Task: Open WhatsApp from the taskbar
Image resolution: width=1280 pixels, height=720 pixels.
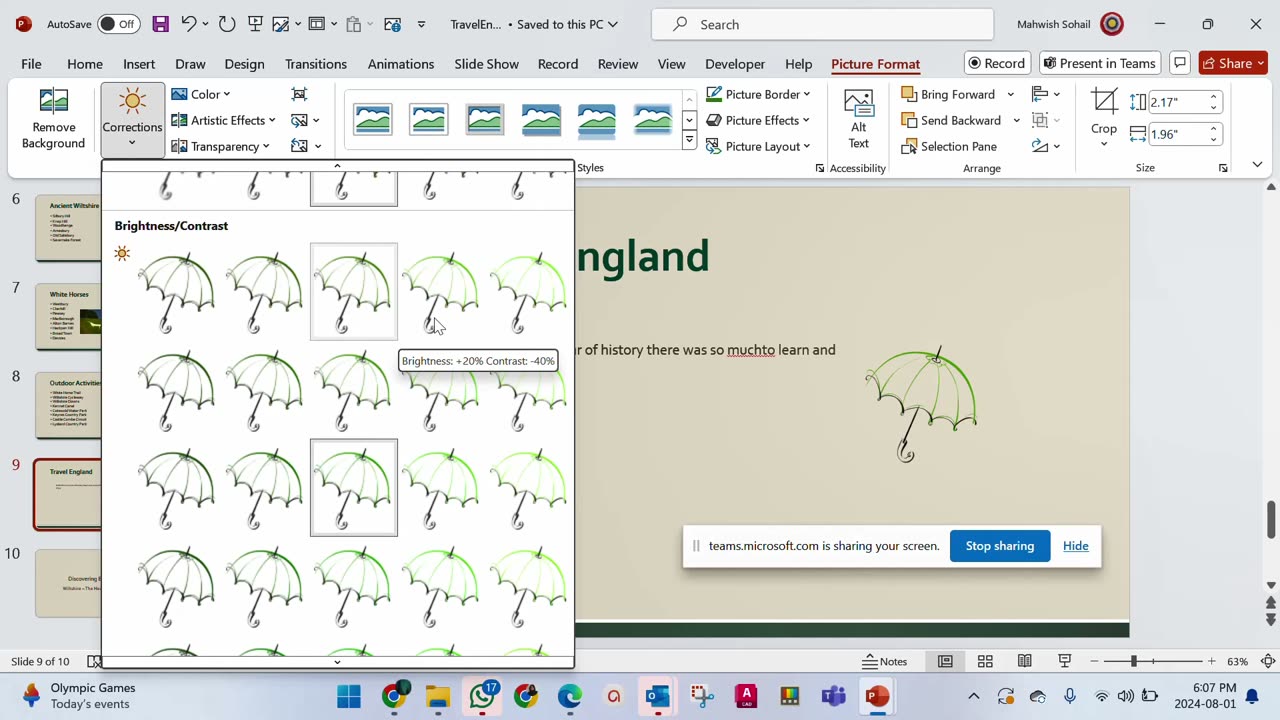Action: pos(483,696)
